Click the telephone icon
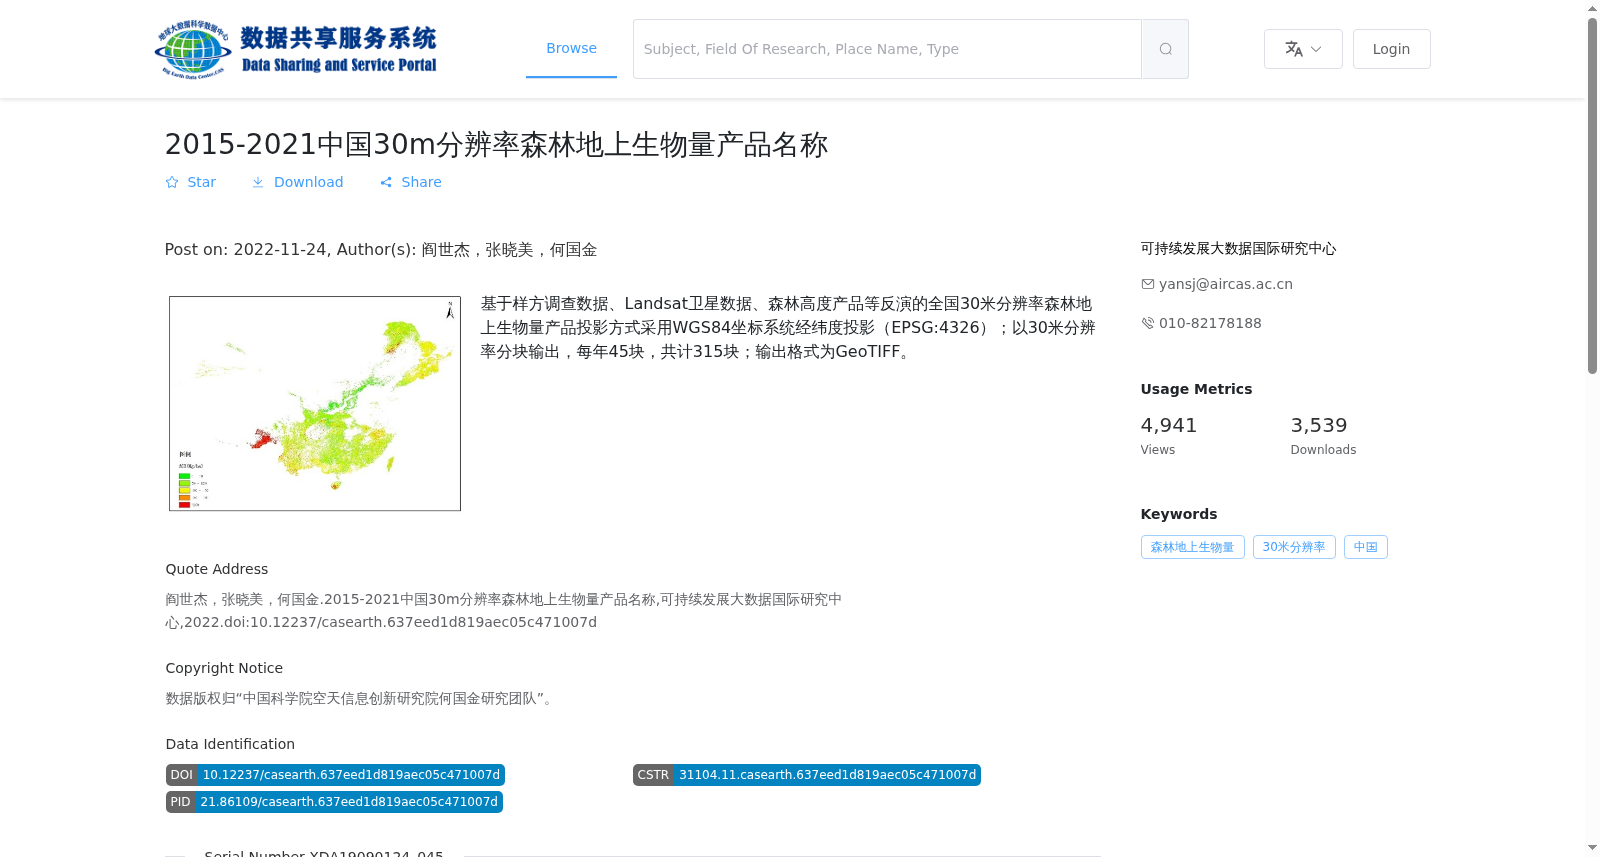1600x857 pixels. pos(1148,323)
